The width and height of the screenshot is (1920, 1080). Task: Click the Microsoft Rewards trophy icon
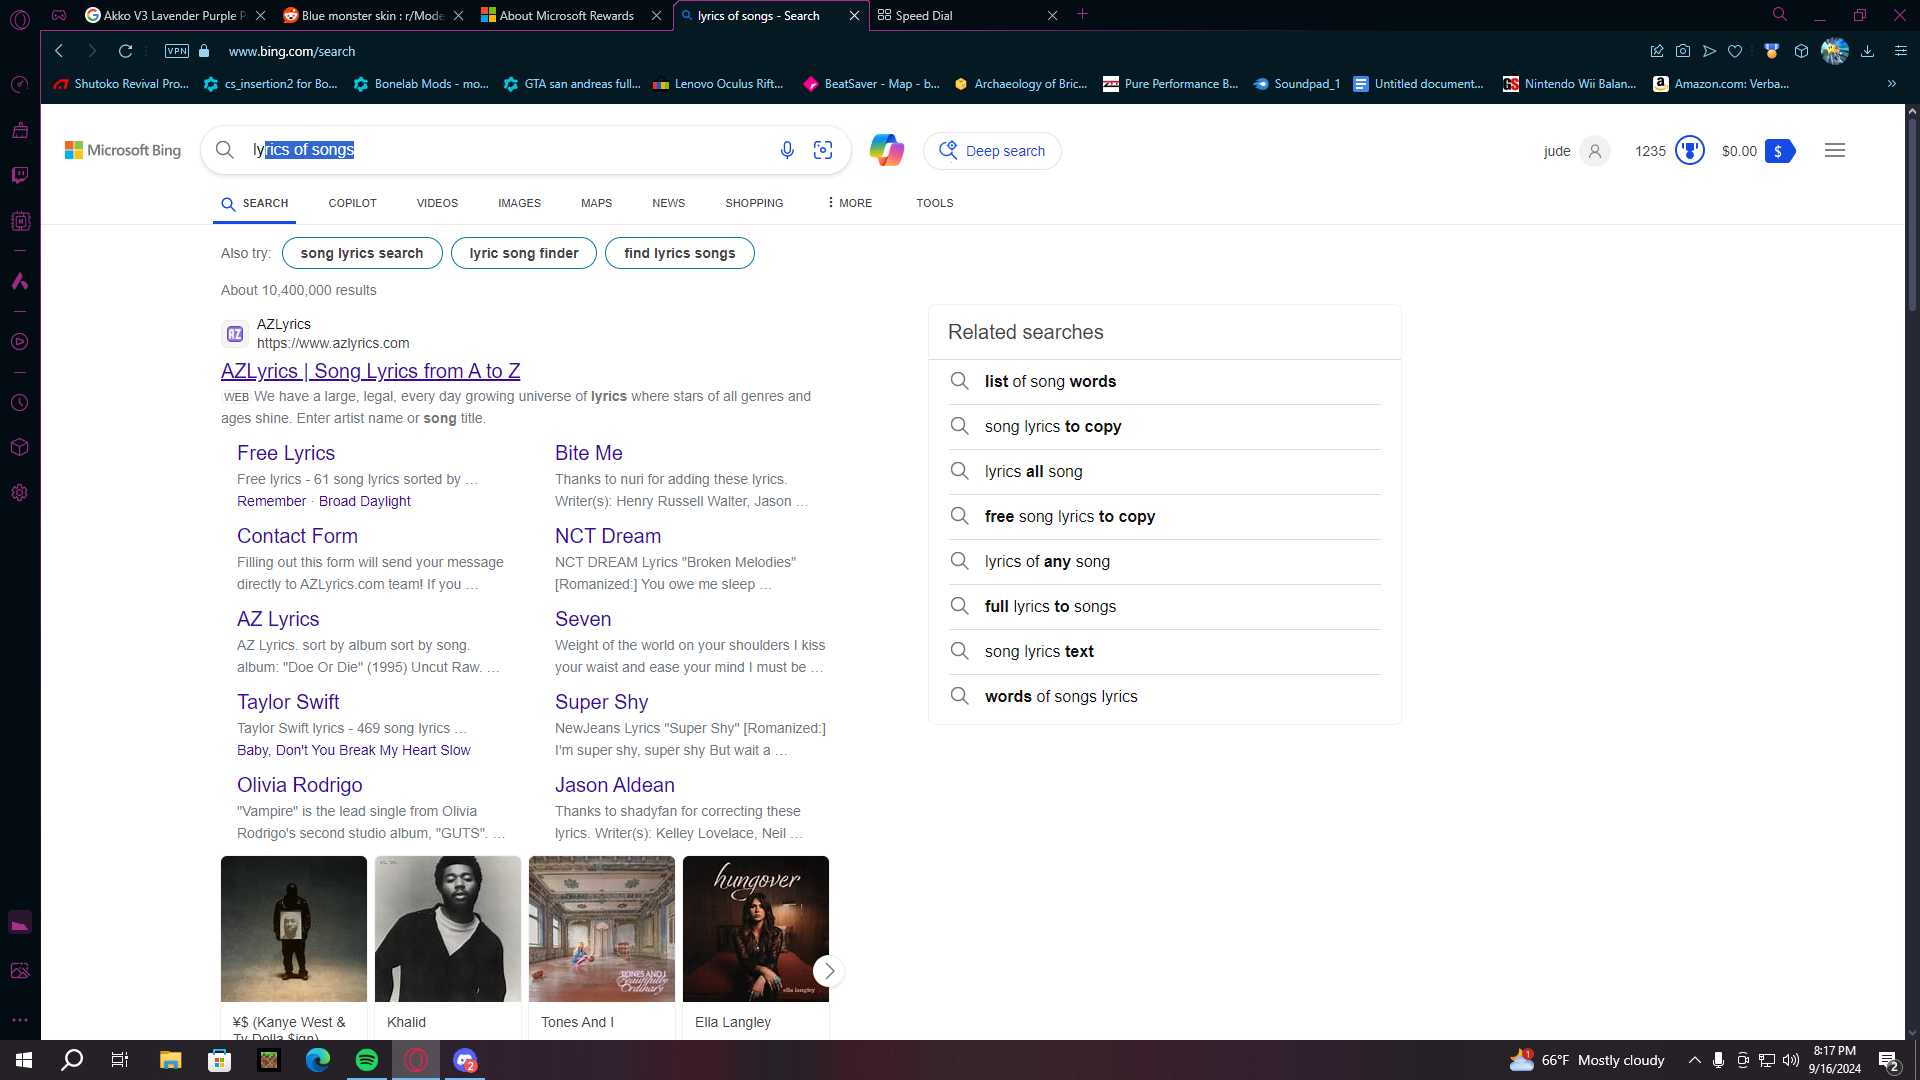1689,151
